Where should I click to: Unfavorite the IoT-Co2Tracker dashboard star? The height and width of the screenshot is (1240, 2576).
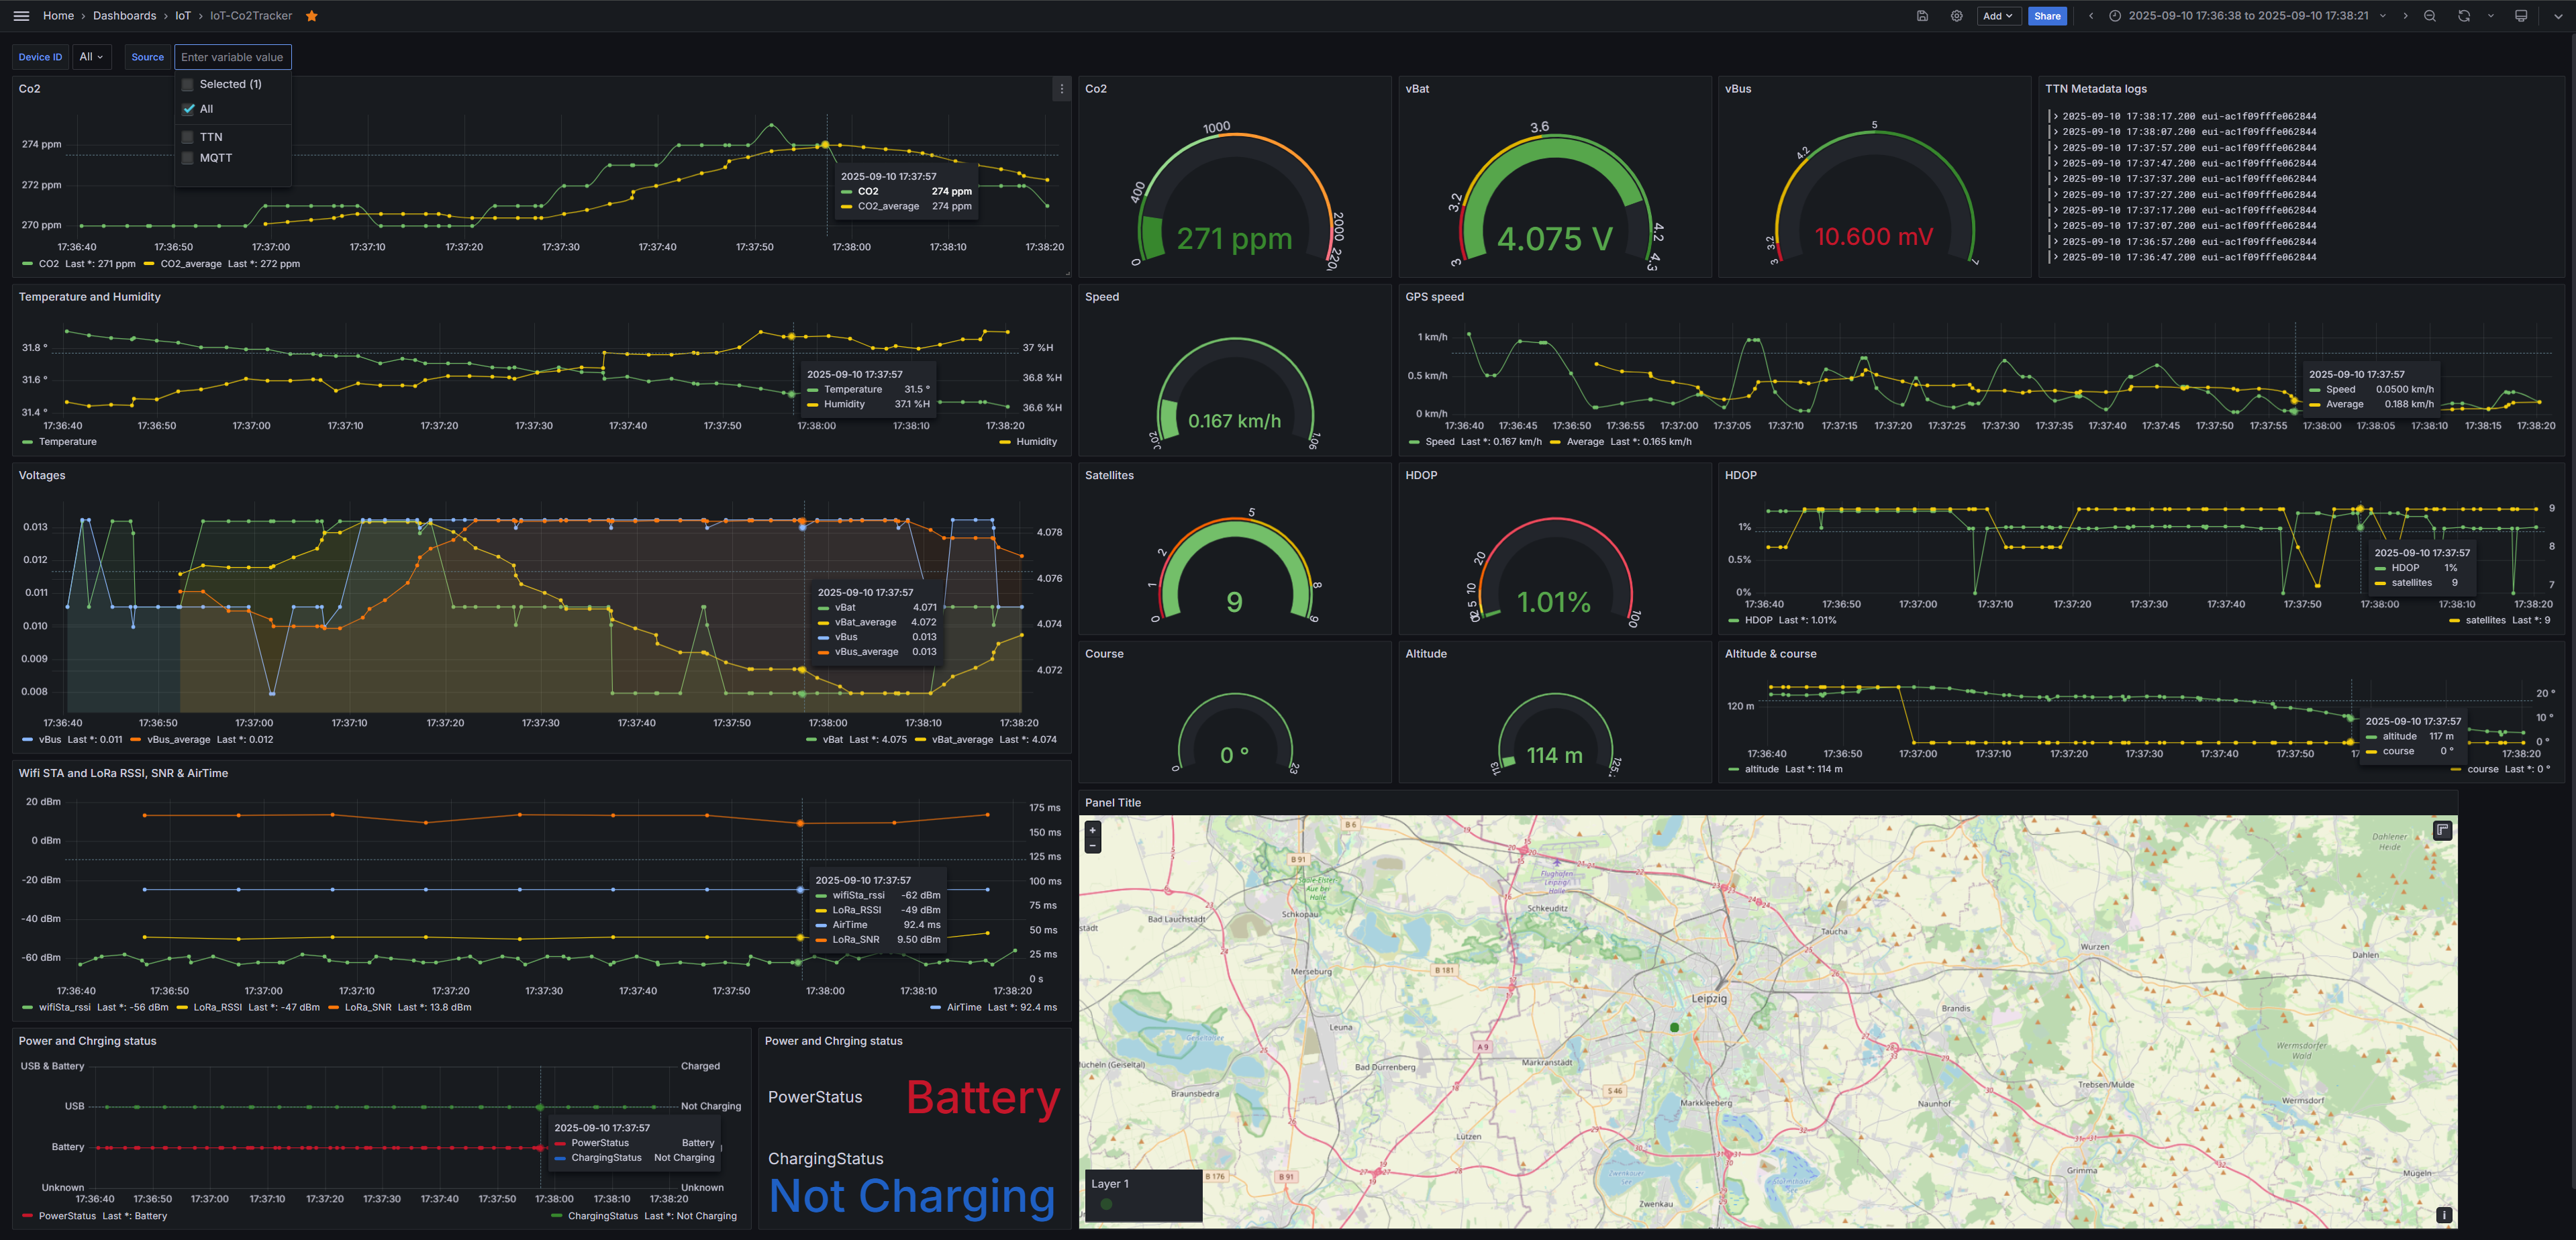point(311,15)
